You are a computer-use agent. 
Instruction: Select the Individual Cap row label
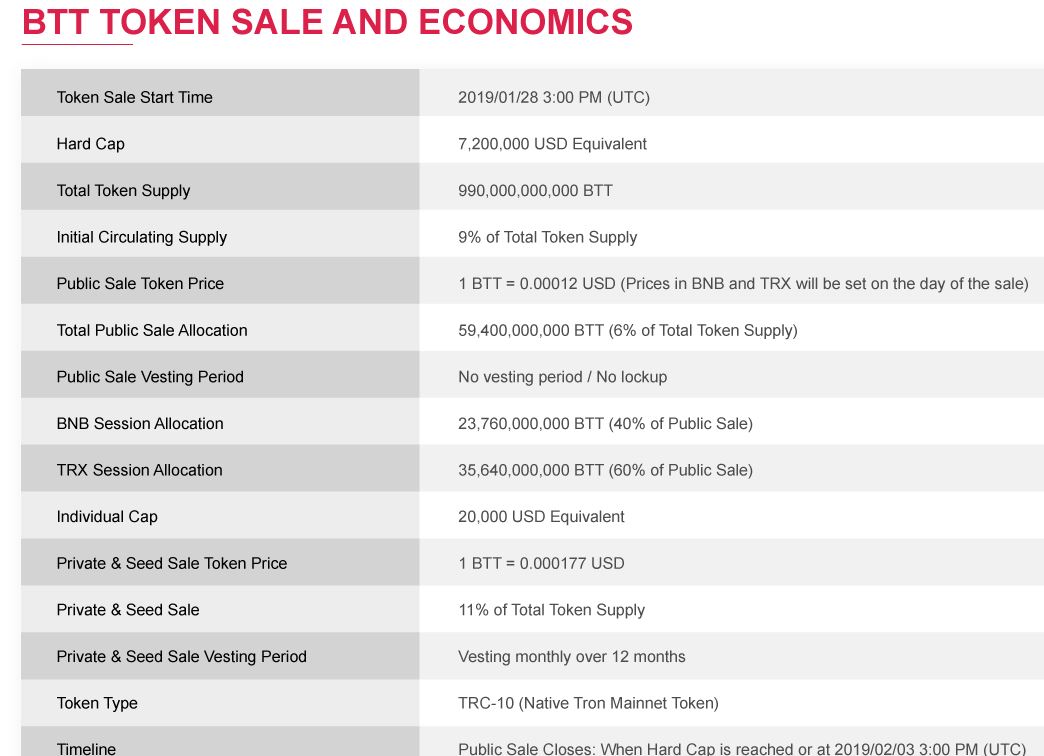pos(107,517)
